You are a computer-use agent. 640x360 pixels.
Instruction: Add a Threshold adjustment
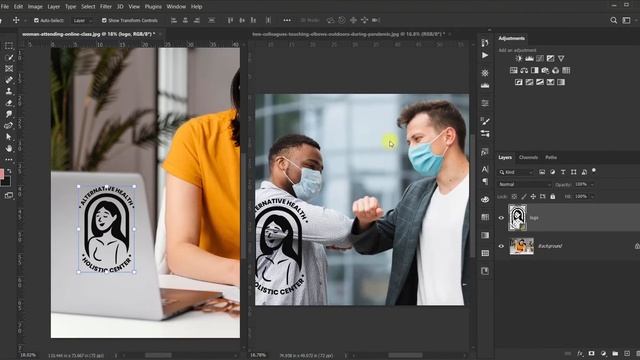(x=540, y=82)
